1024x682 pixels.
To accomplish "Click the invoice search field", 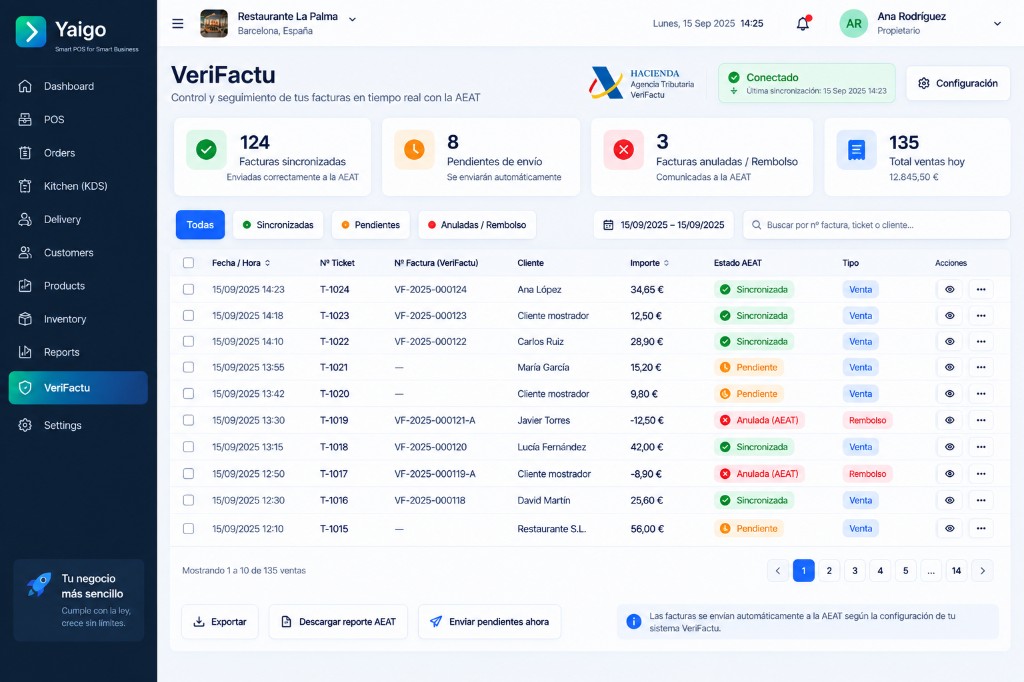I will [876, 225].
